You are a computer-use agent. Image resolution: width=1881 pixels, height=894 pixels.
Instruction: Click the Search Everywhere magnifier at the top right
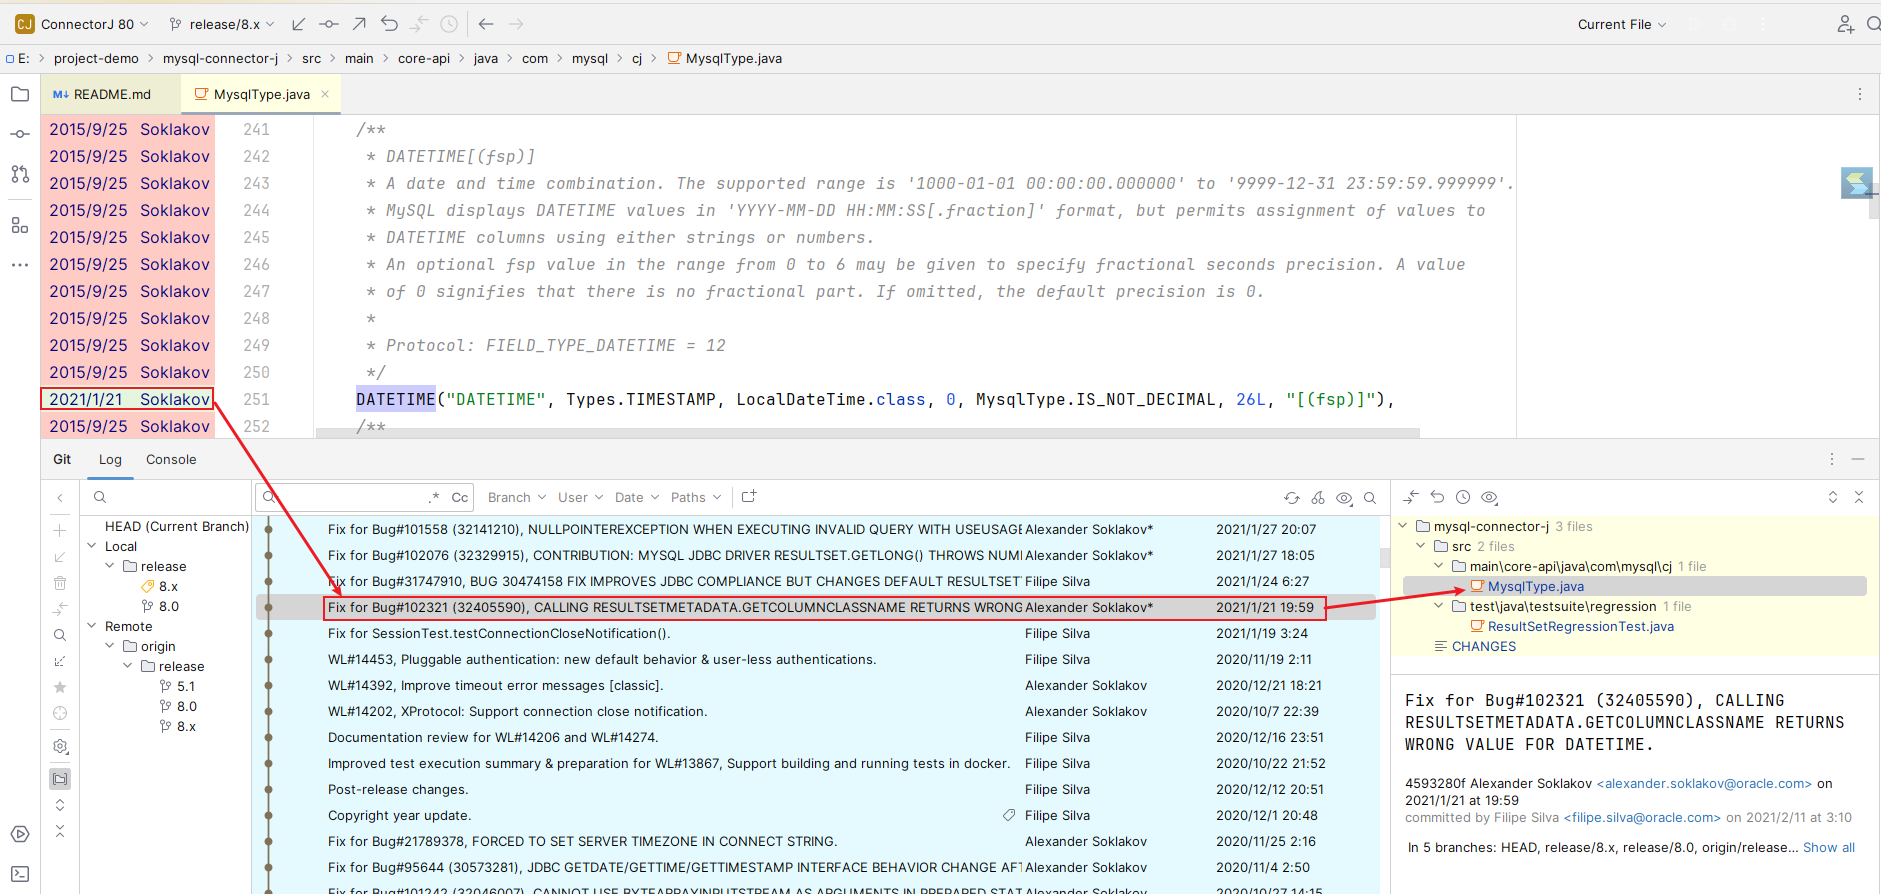point(1873,24)
